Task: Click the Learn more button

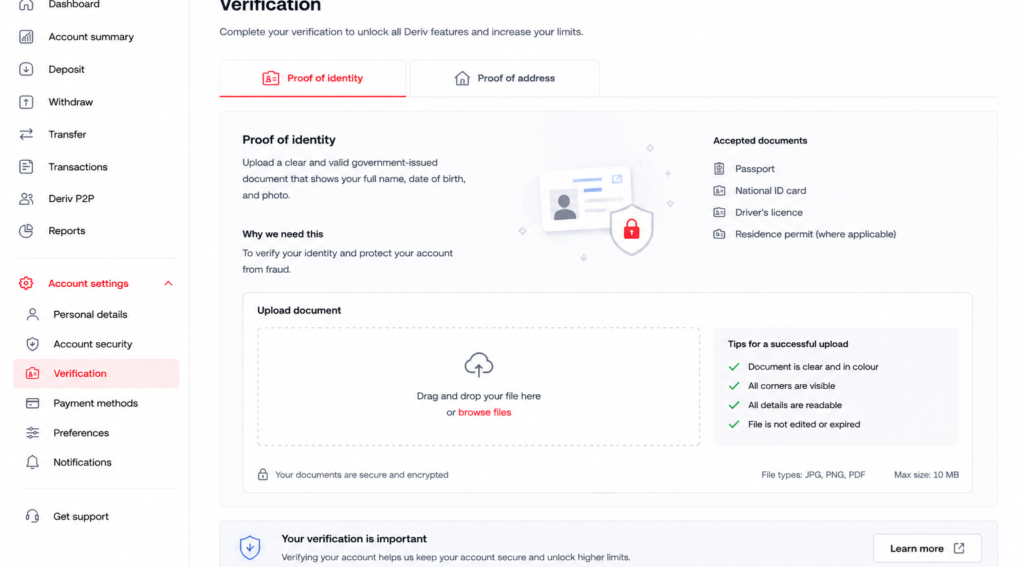Action: (x=927, y=549)
